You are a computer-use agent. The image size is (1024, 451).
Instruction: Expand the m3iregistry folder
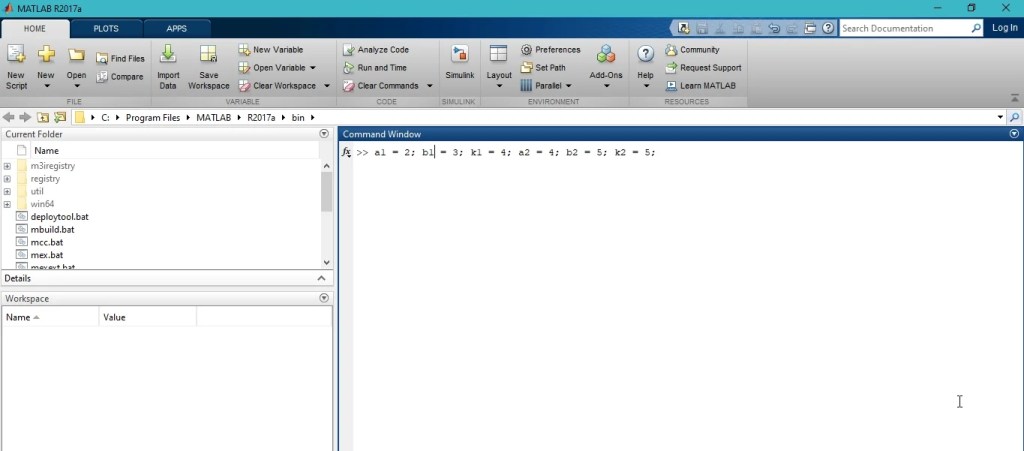click(7, 166)
